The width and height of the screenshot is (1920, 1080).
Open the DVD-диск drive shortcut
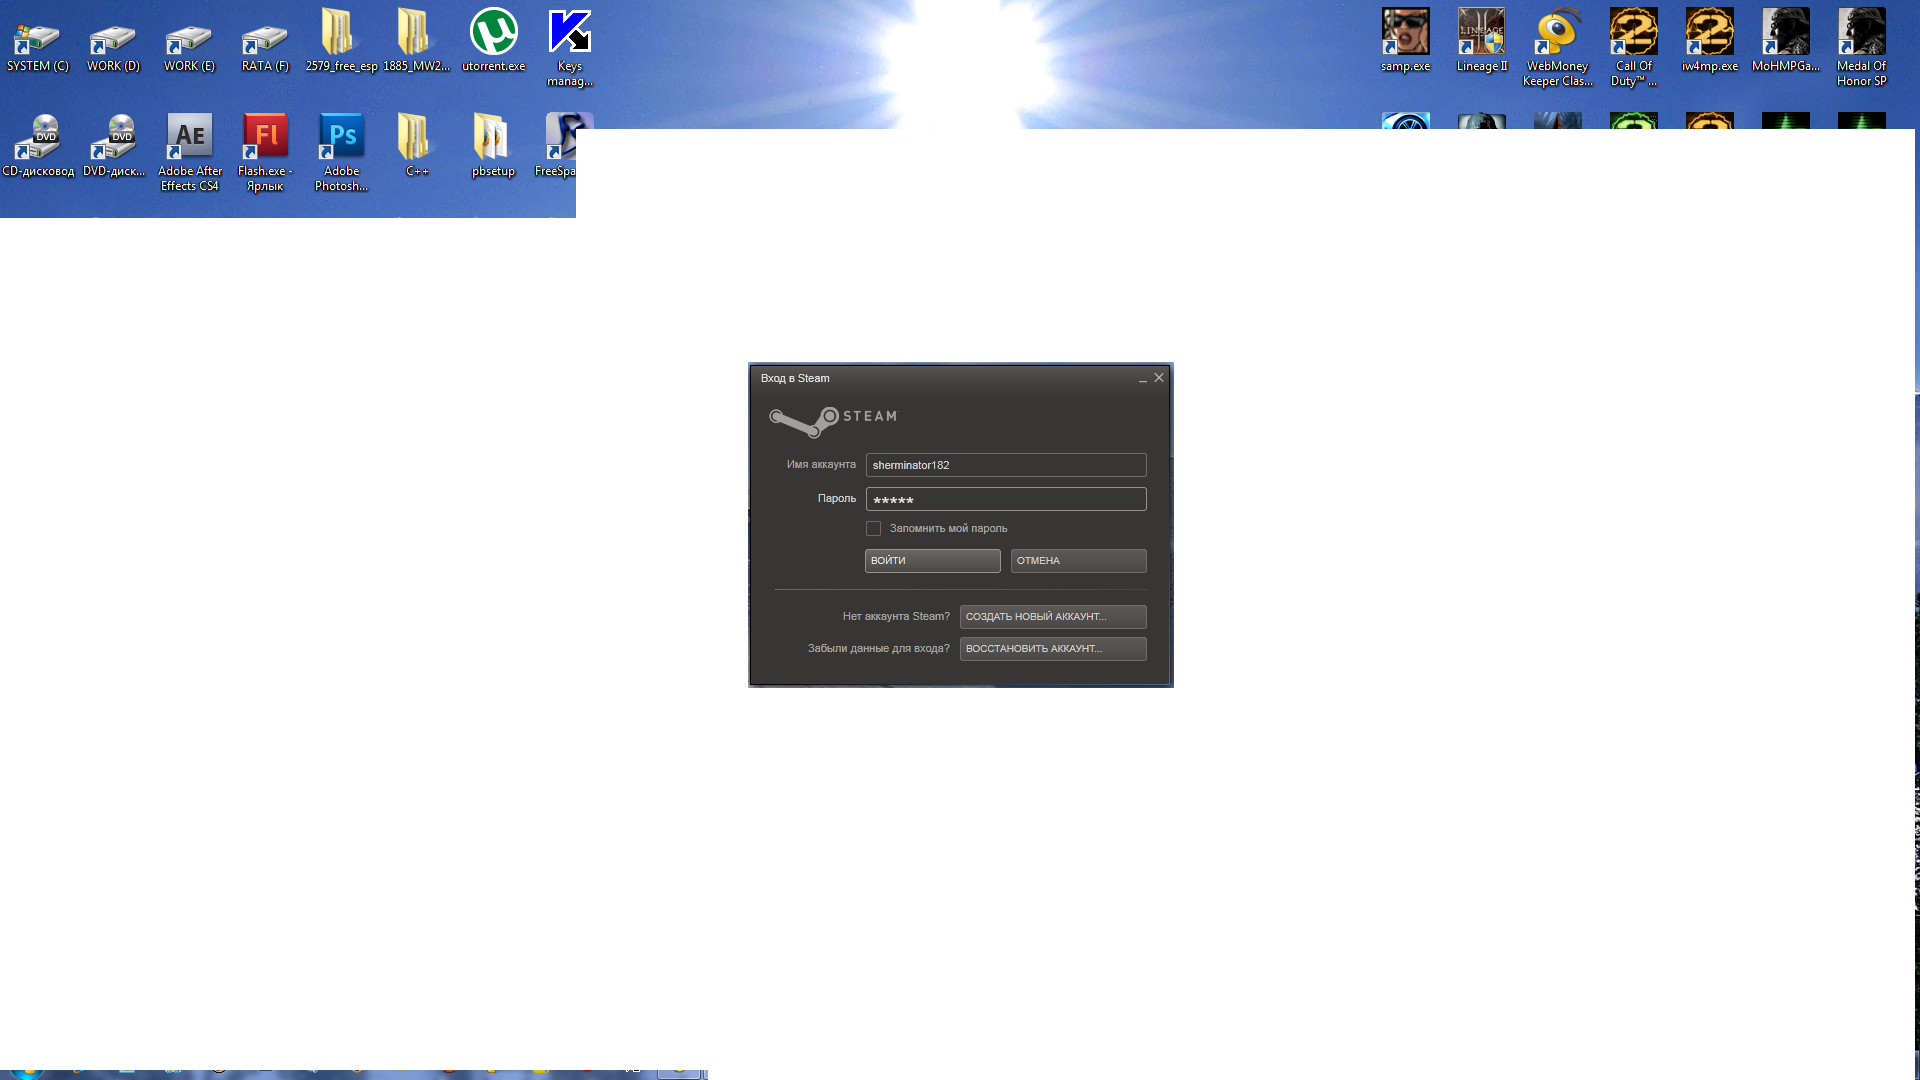[114, 147]
